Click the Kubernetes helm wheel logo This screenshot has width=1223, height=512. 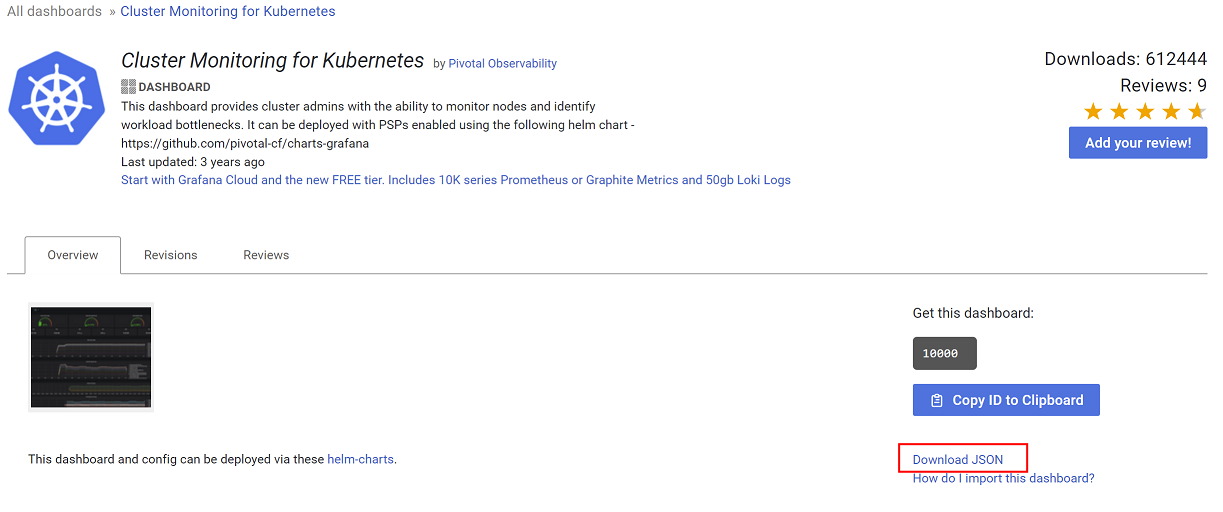(x=57, y=99)
